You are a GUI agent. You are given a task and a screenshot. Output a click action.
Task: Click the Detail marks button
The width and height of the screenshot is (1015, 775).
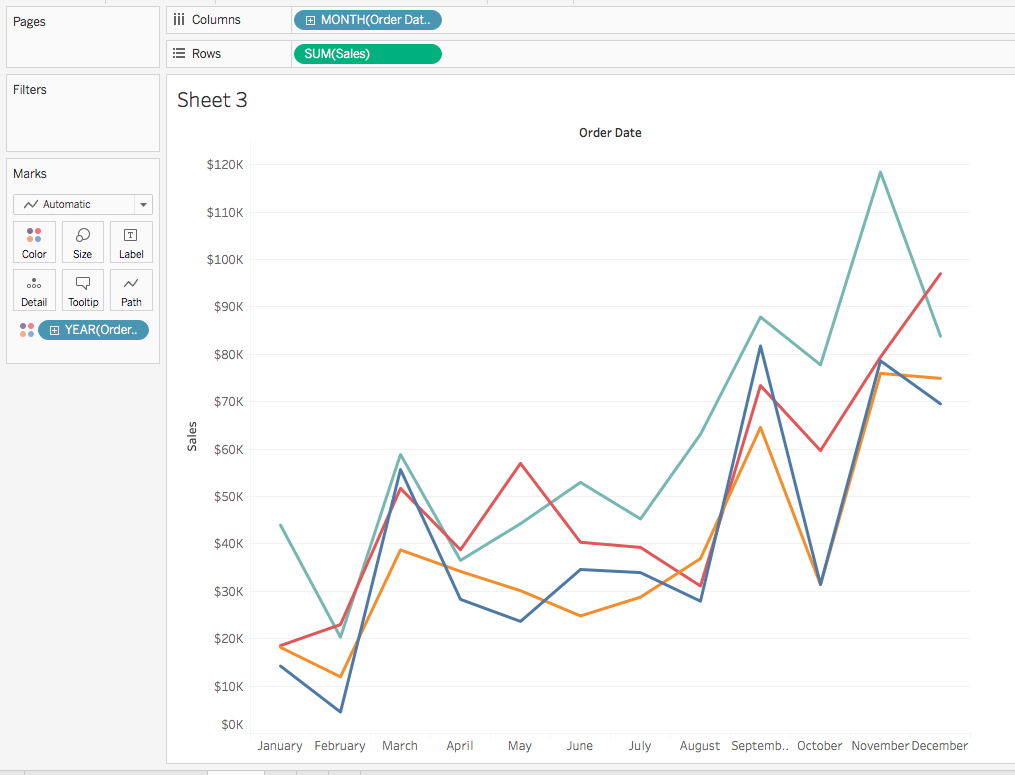[x=34, y=290]
